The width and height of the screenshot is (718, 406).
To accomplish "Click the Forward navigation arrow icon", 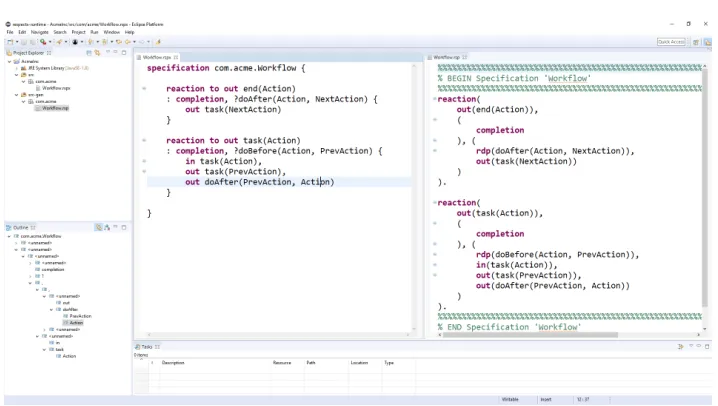I will pos(141,42).
